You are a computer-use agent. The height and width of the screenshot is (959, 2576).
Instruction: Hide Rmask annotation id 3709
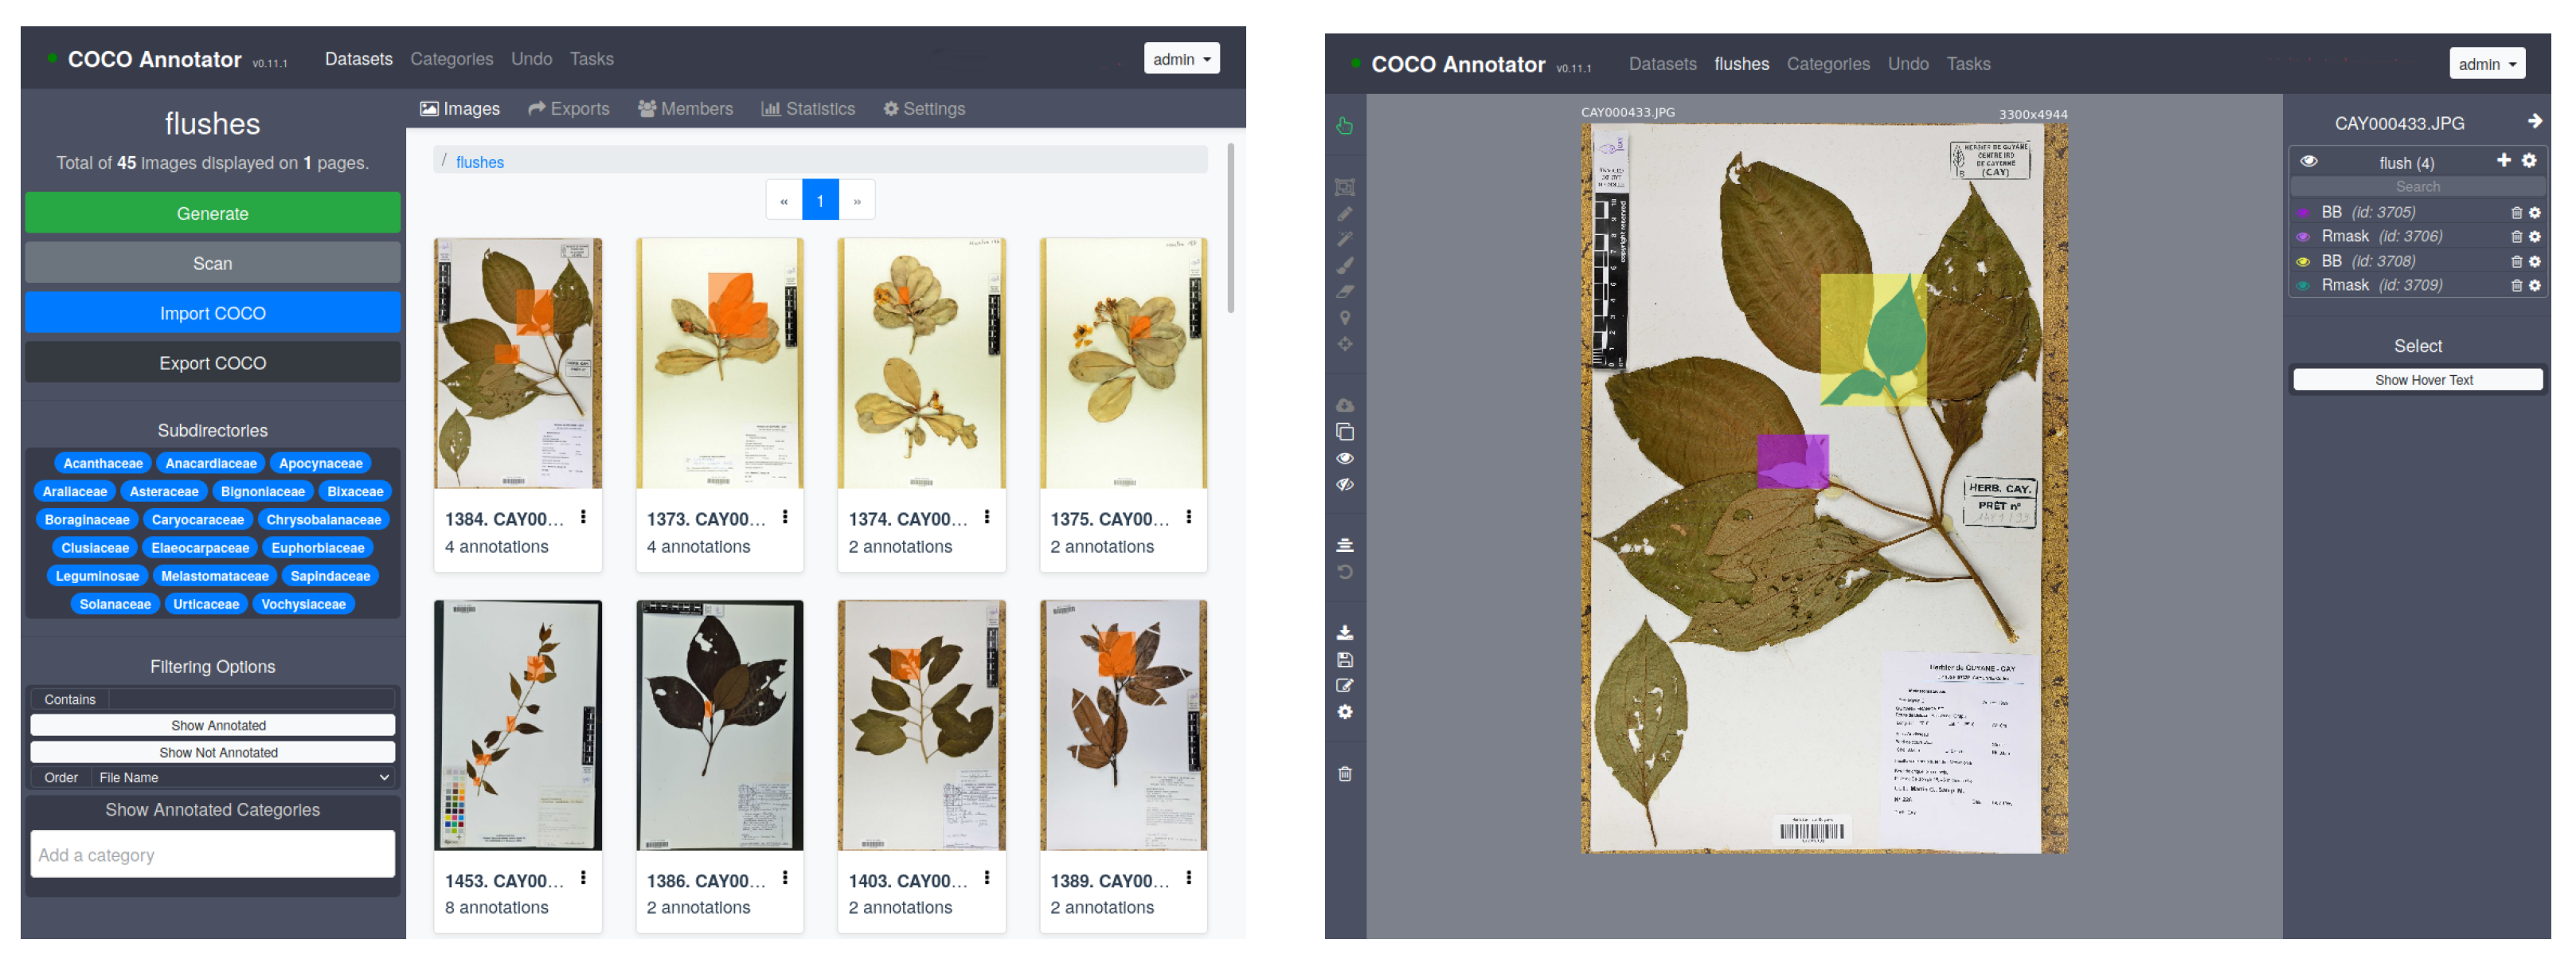coord(2303,285)
